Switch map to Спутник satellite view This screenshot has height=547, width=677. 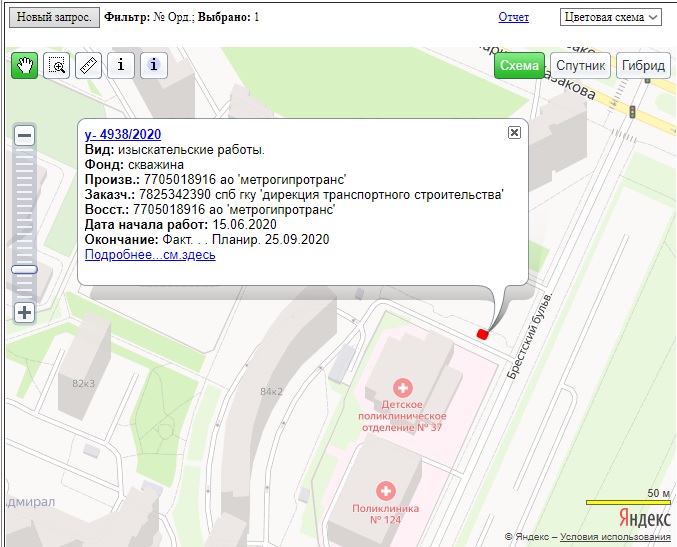pos(581,66)
